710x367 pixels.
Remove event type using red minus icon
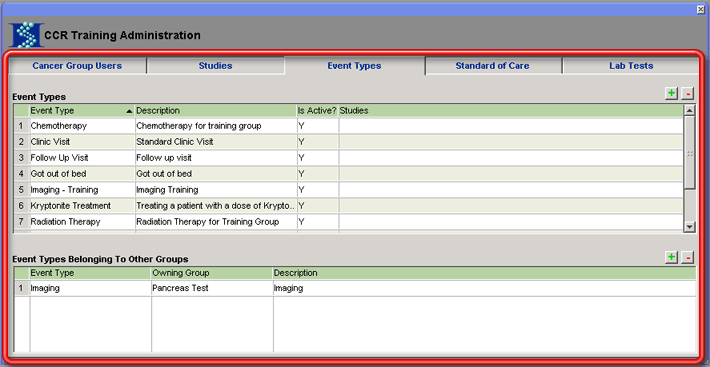tap(687, 94)
